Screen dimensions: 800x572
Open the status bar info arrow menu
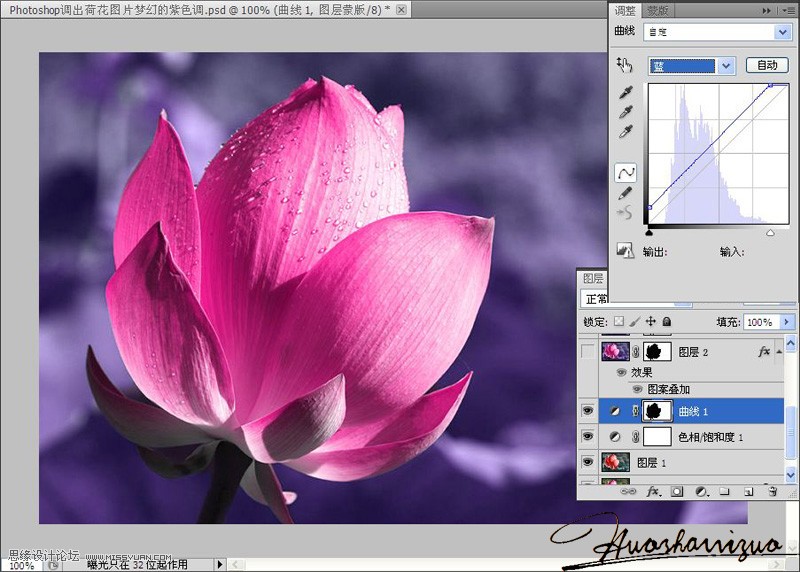point(220,564)
